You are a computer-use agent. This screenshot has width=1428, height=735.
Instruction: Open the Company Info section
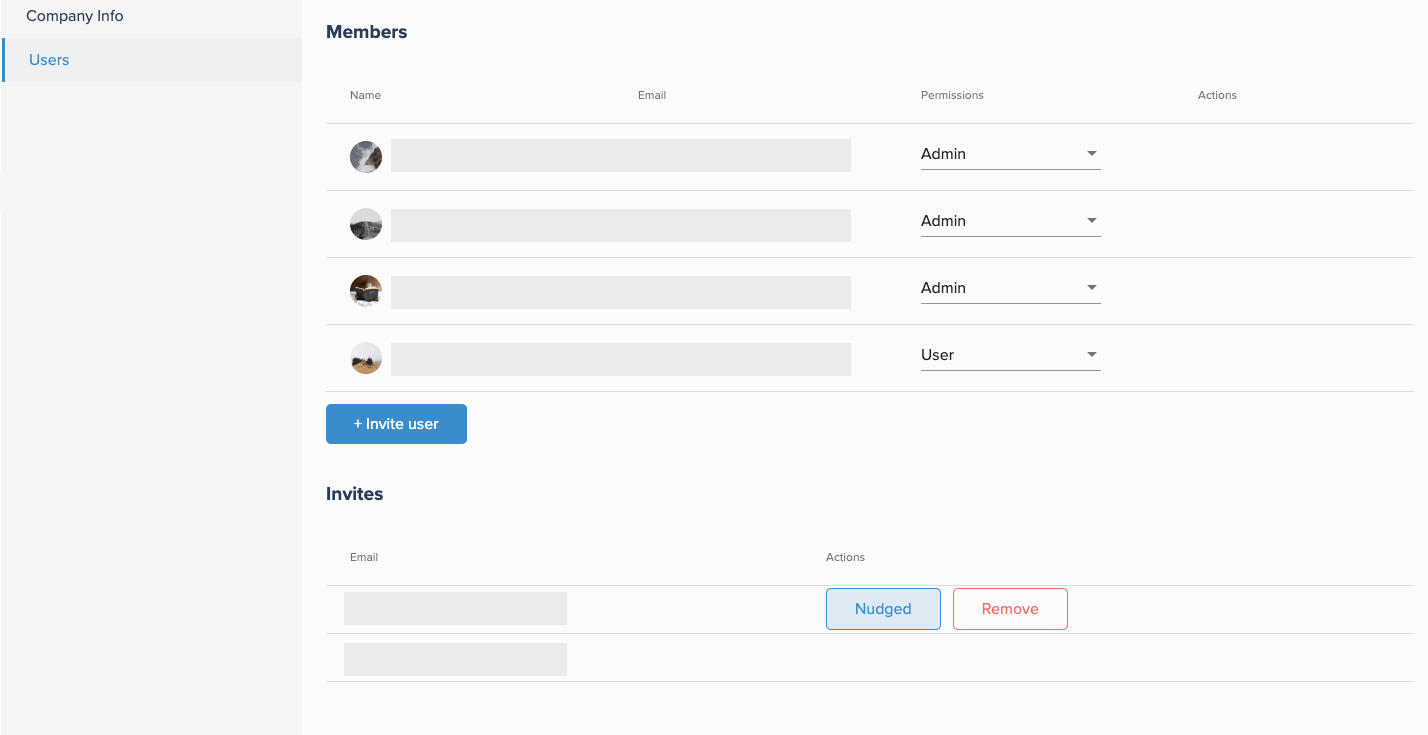pos(75,16)
